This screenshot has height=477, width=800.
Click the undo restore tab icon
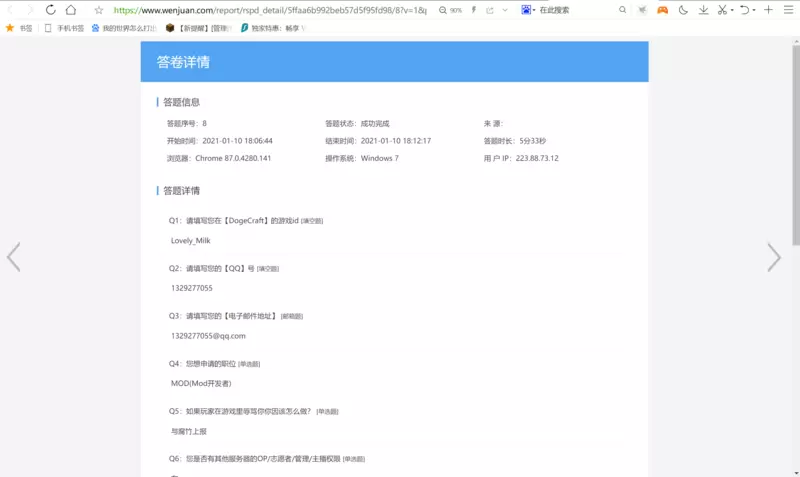tap(744, 10)
